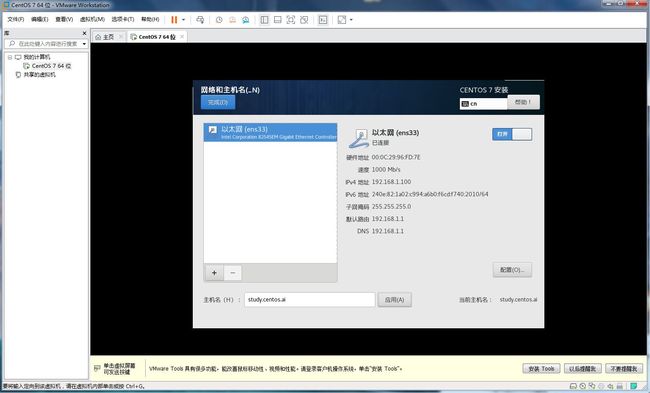Select 我的计算机 in the library tree
Viewport: 650px width, 393px height.
pyautogui.click(x=36, y=57)
